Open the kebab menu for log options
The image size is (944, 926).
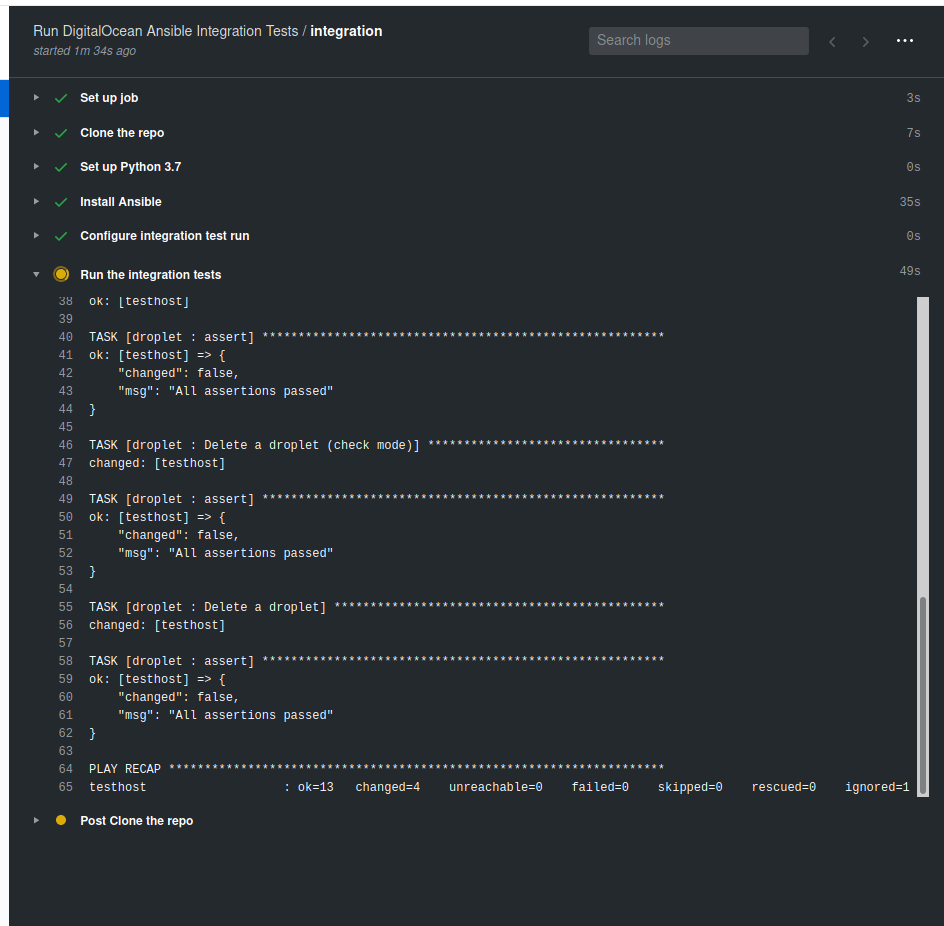905,40
